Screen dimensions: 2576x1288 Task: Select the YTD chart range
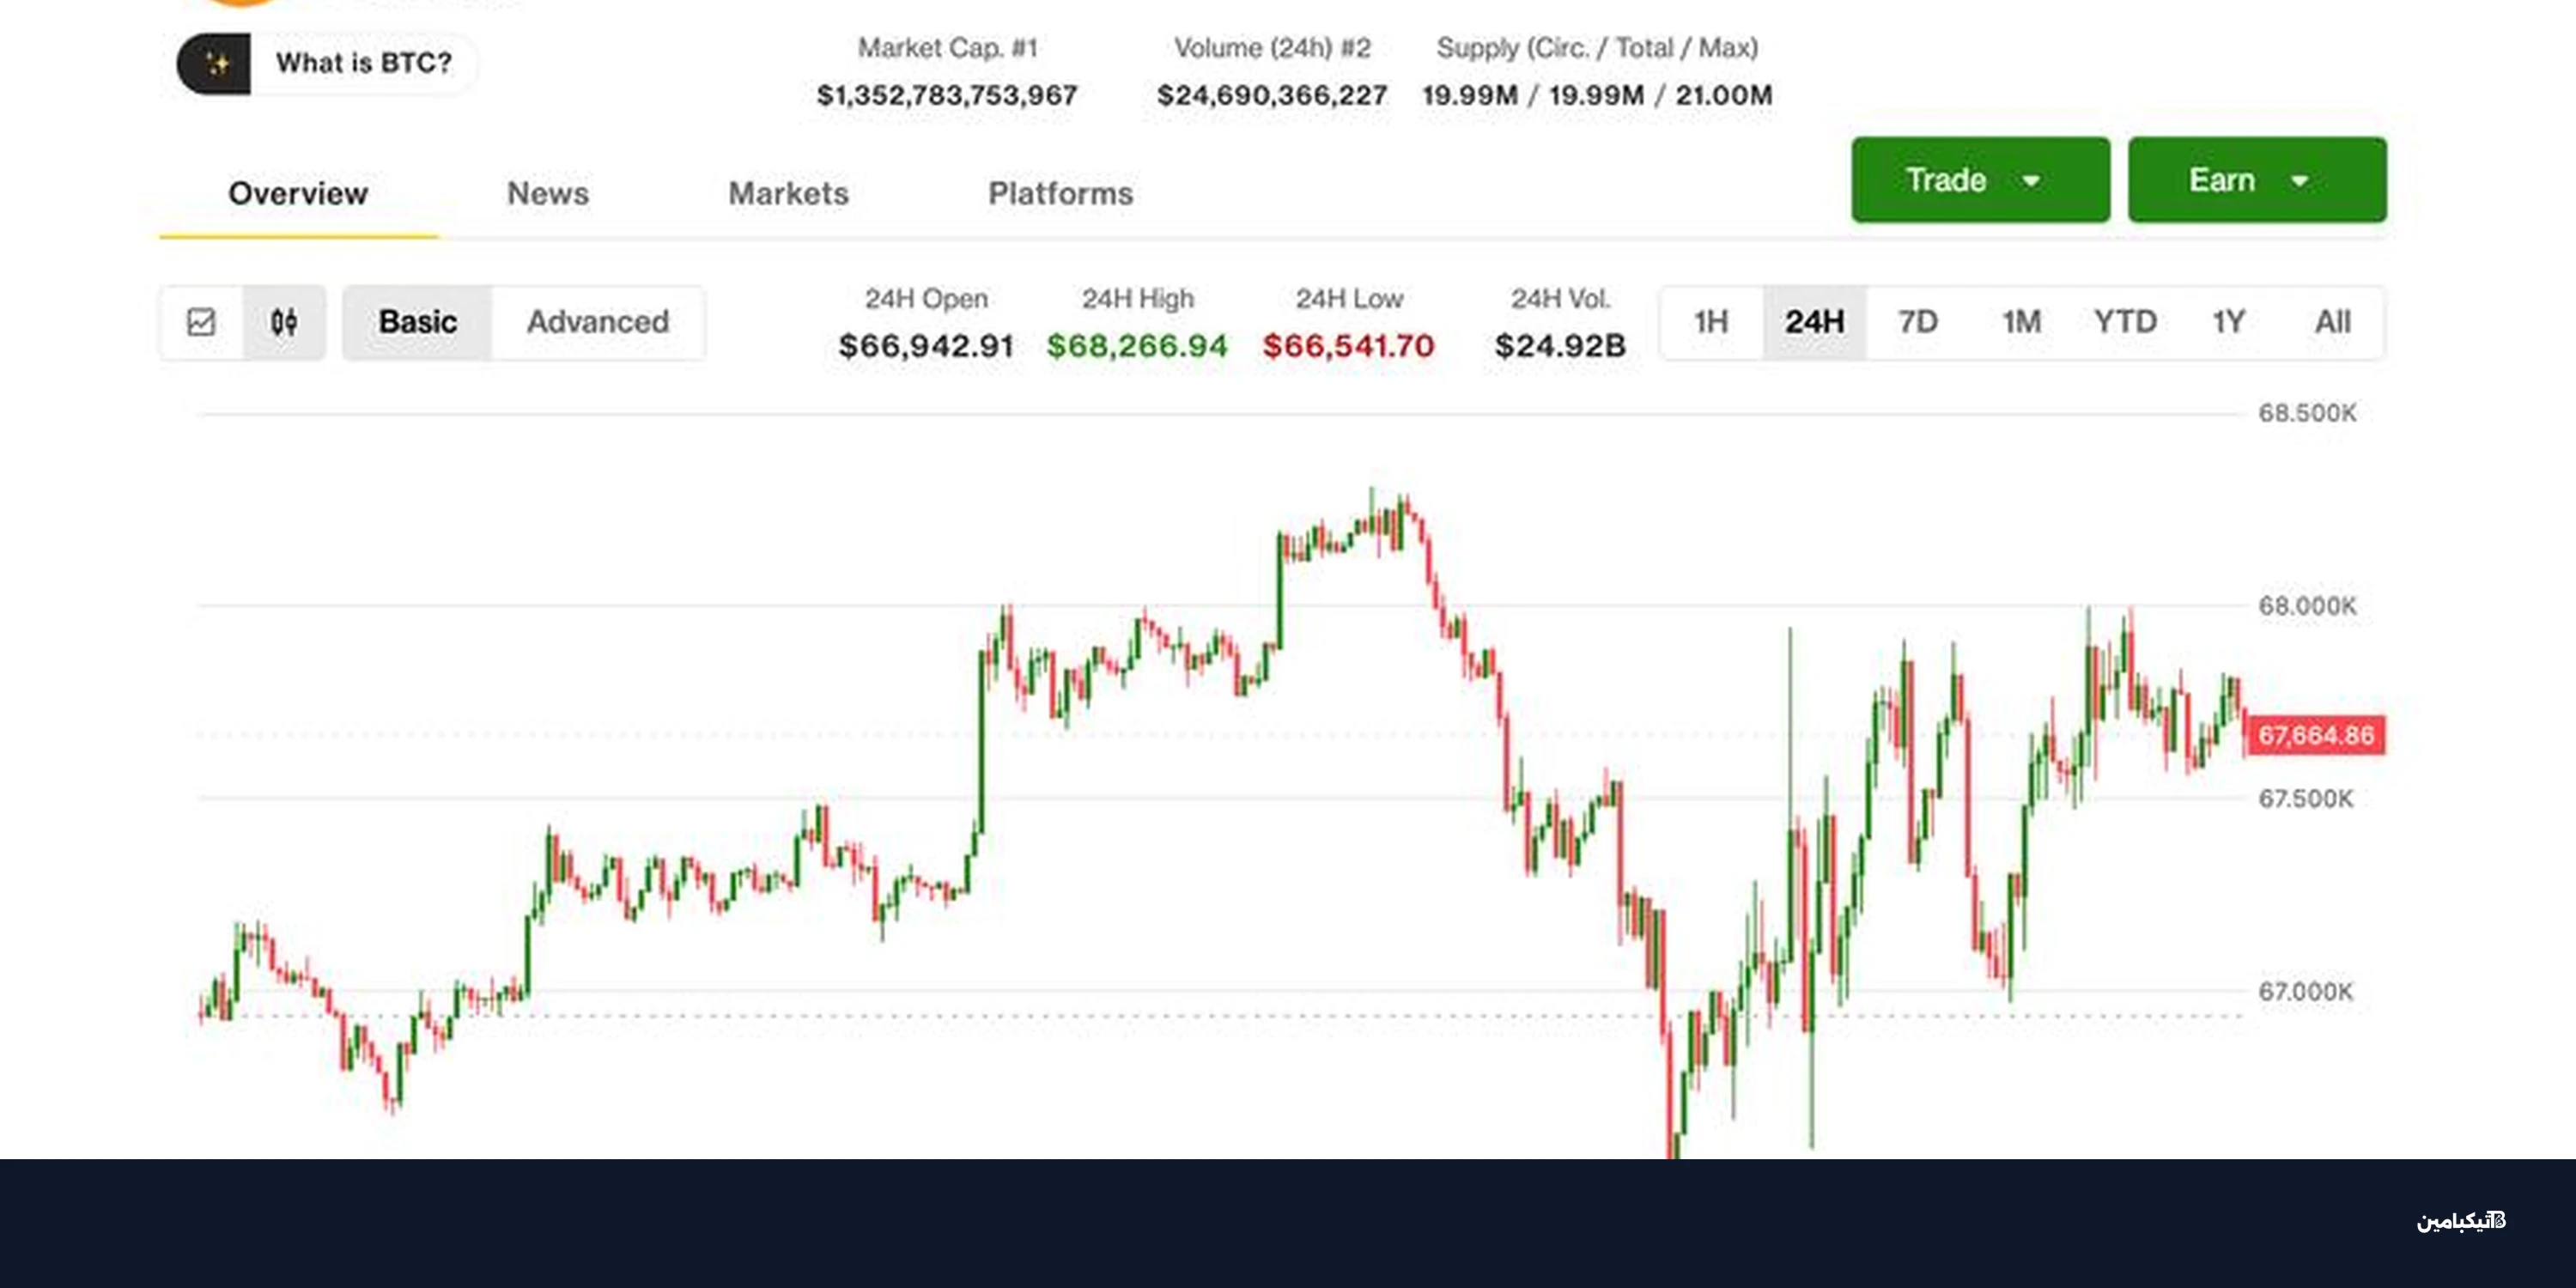[x=2126, y=322]
